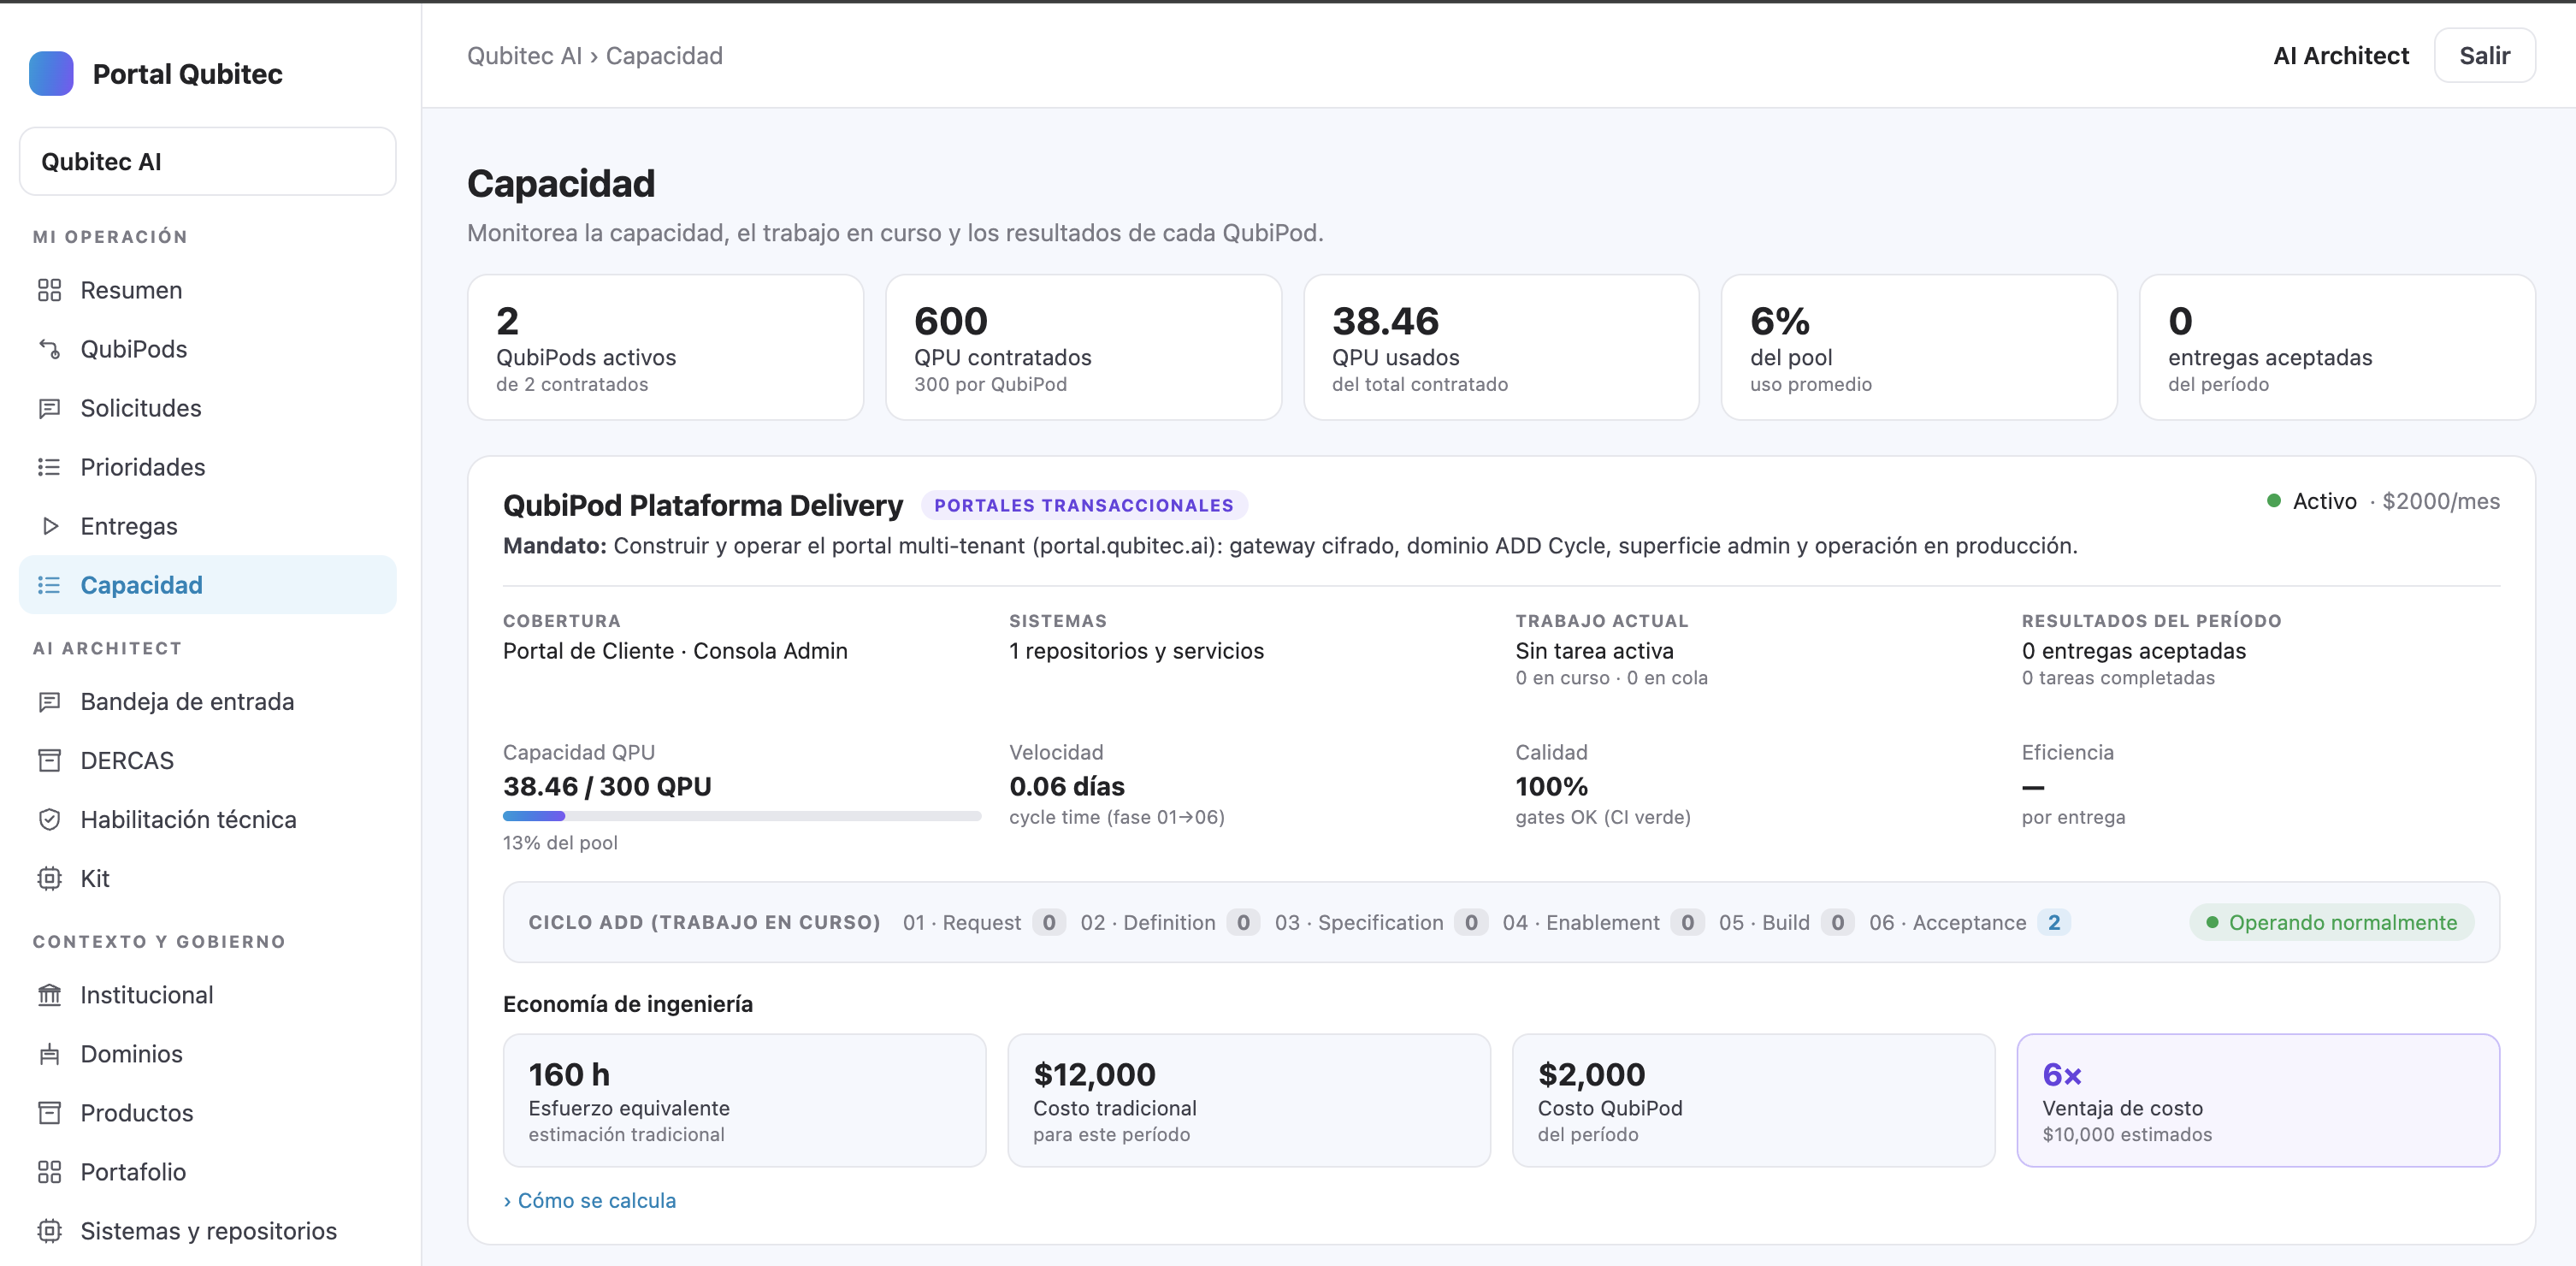Click the $12,000 Costo tradicional card
Image resolution: width=2576 pixels, height=1266 pixels.
coord(1249,1100)
